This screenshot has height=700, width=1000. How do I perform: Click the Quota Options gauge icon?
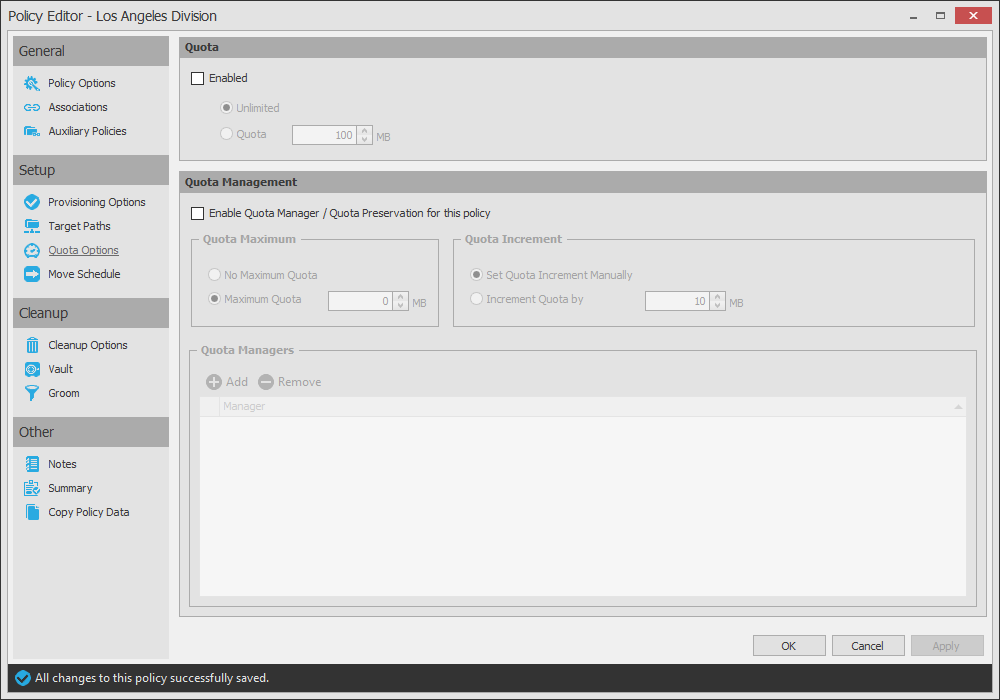32,251
